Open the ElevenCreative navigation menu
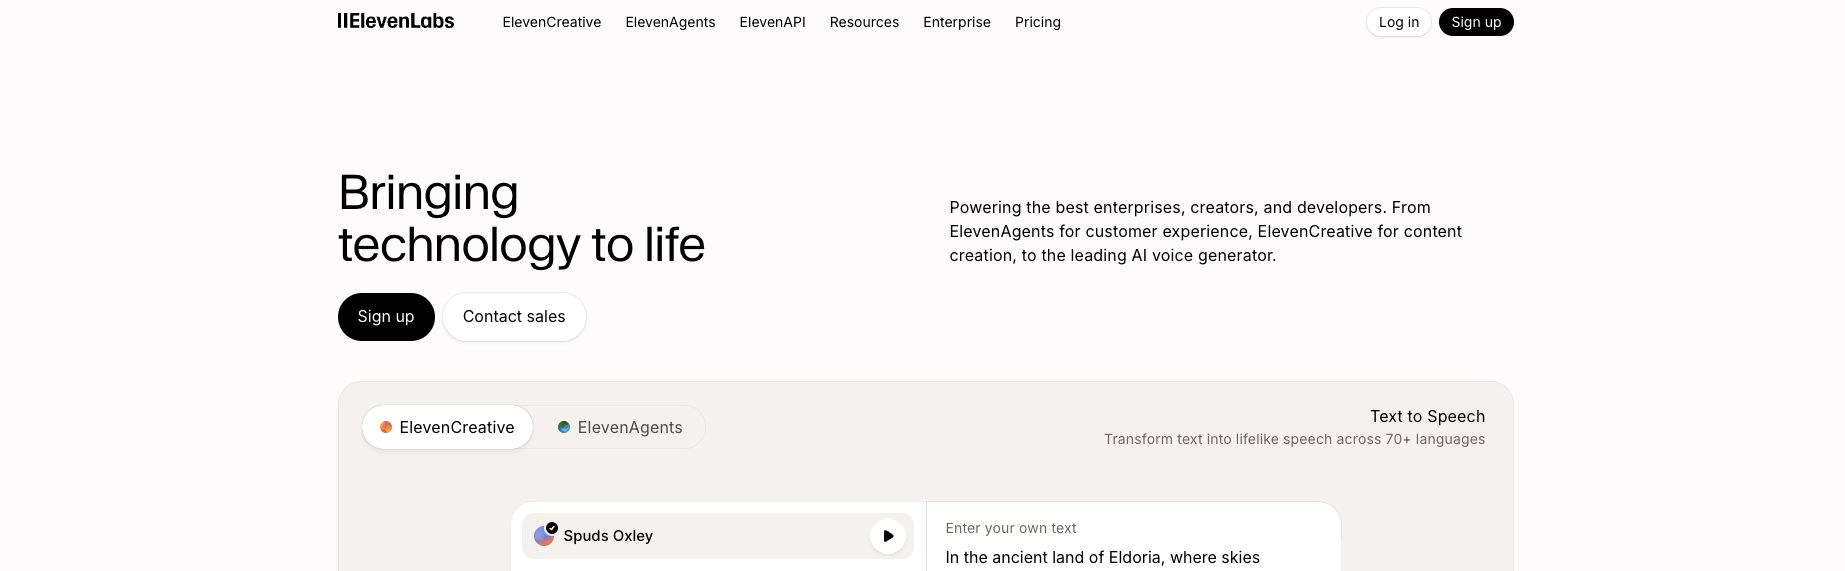The width and height of the screenshot is (1845, 571). tap(552, 22)
